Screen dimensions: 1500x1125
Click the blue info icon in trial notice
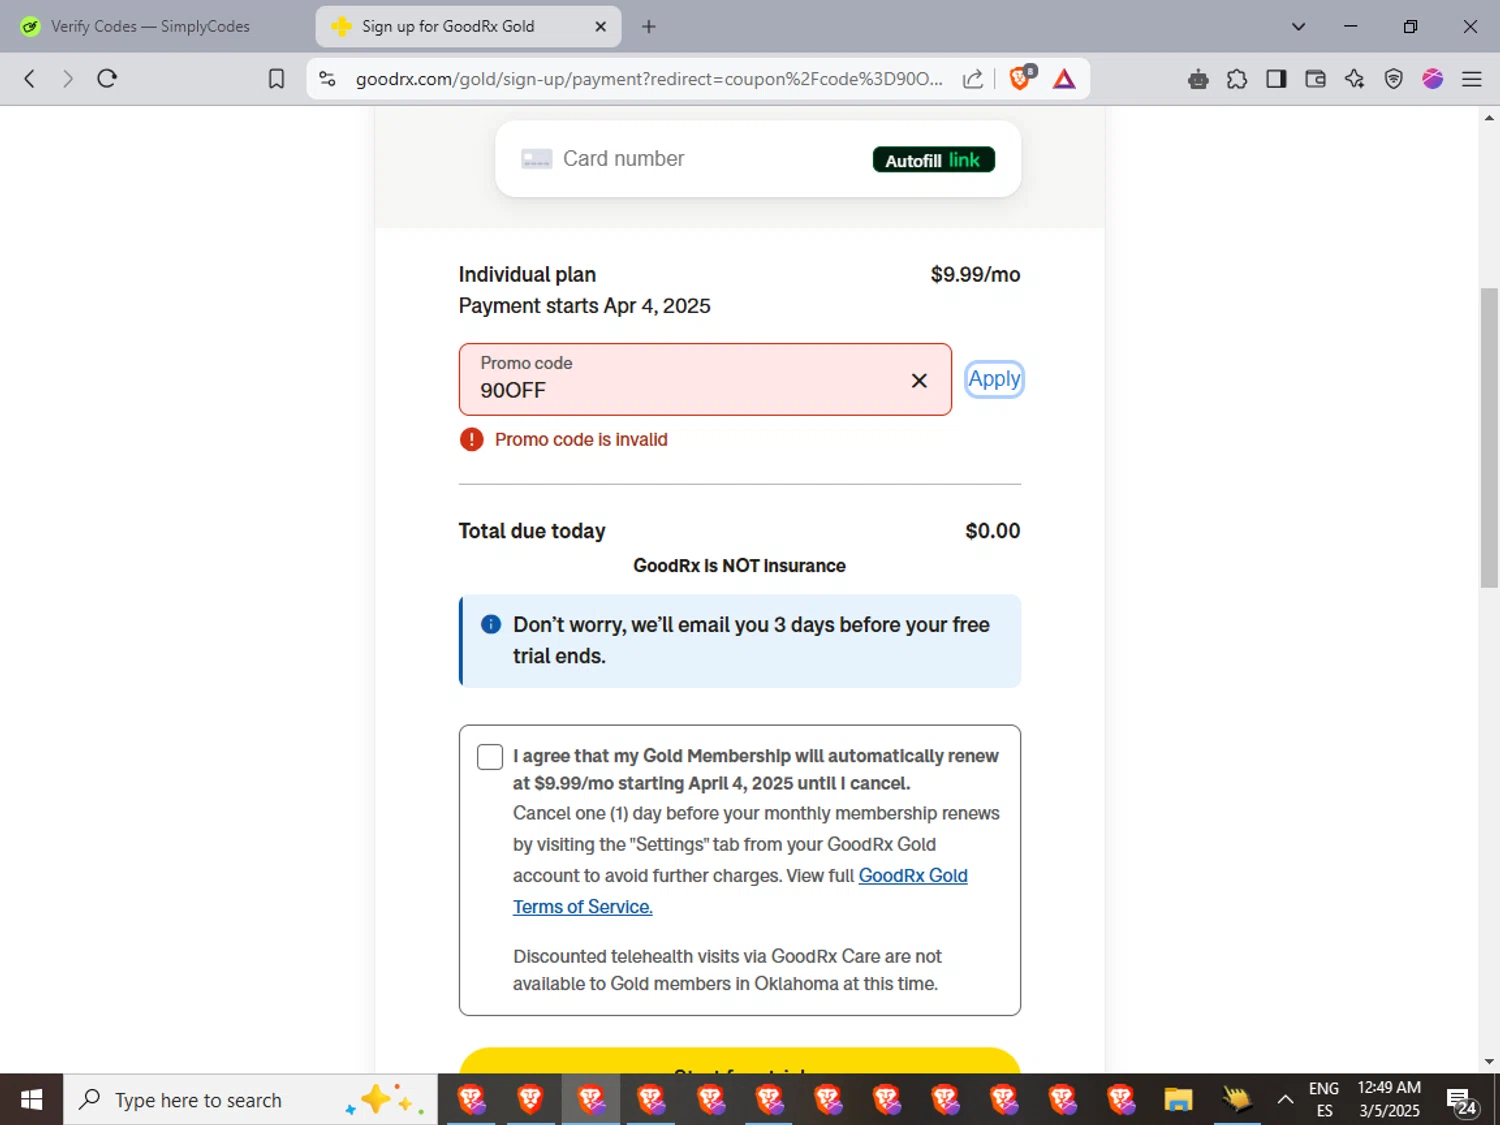coord(490,624)
